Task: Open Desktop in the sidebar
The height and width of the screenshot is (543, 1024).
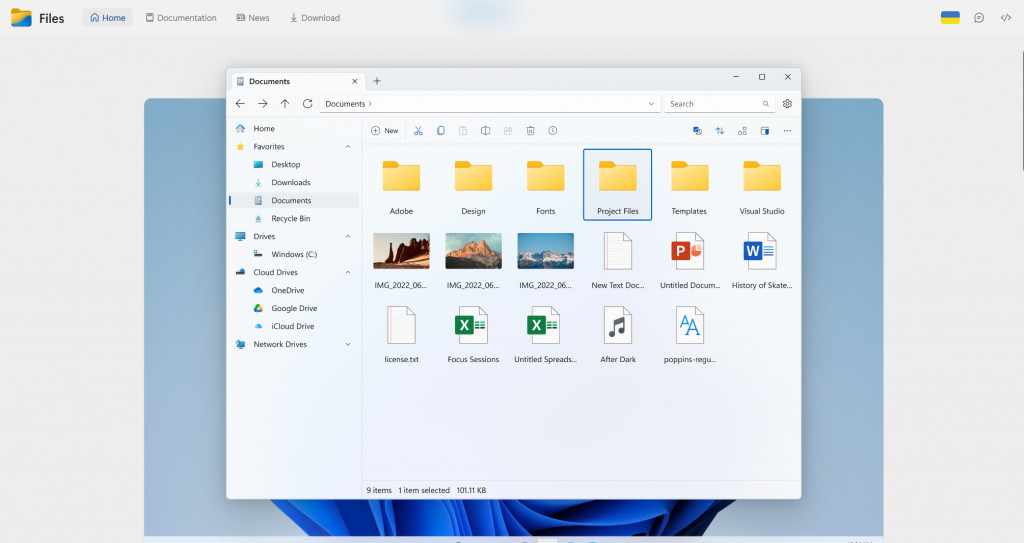Action: pos(295,165)
